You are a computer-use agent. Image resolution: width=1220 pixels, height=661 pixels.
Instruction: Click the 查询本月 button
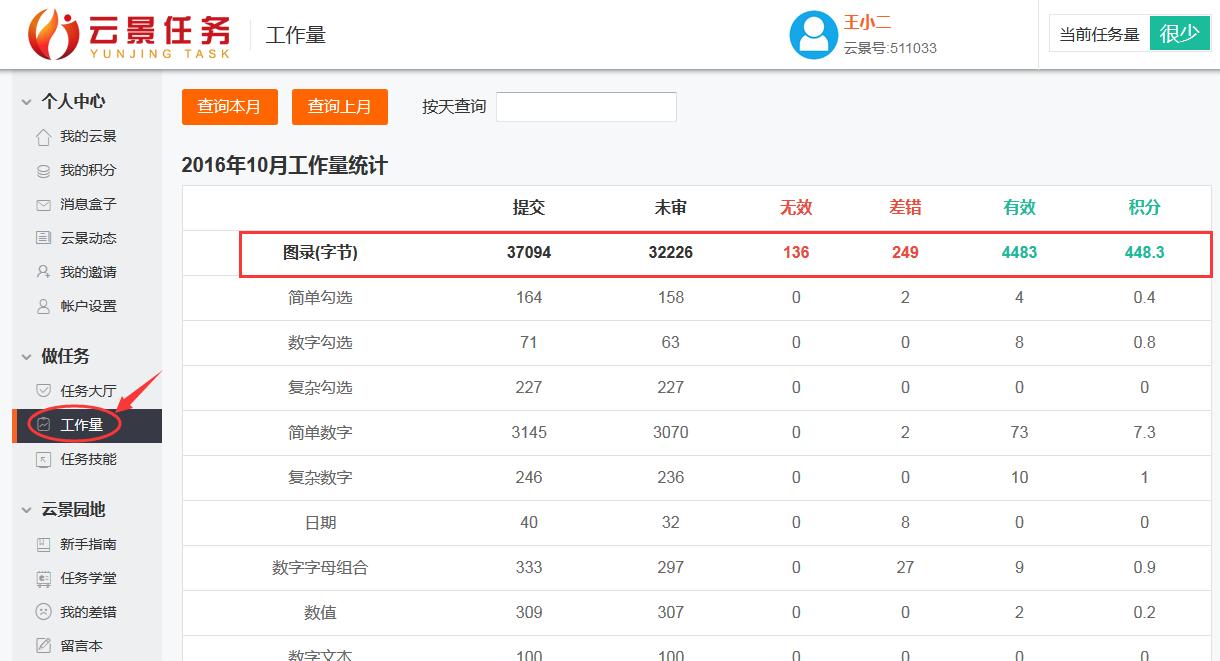(x=229, y=107)
